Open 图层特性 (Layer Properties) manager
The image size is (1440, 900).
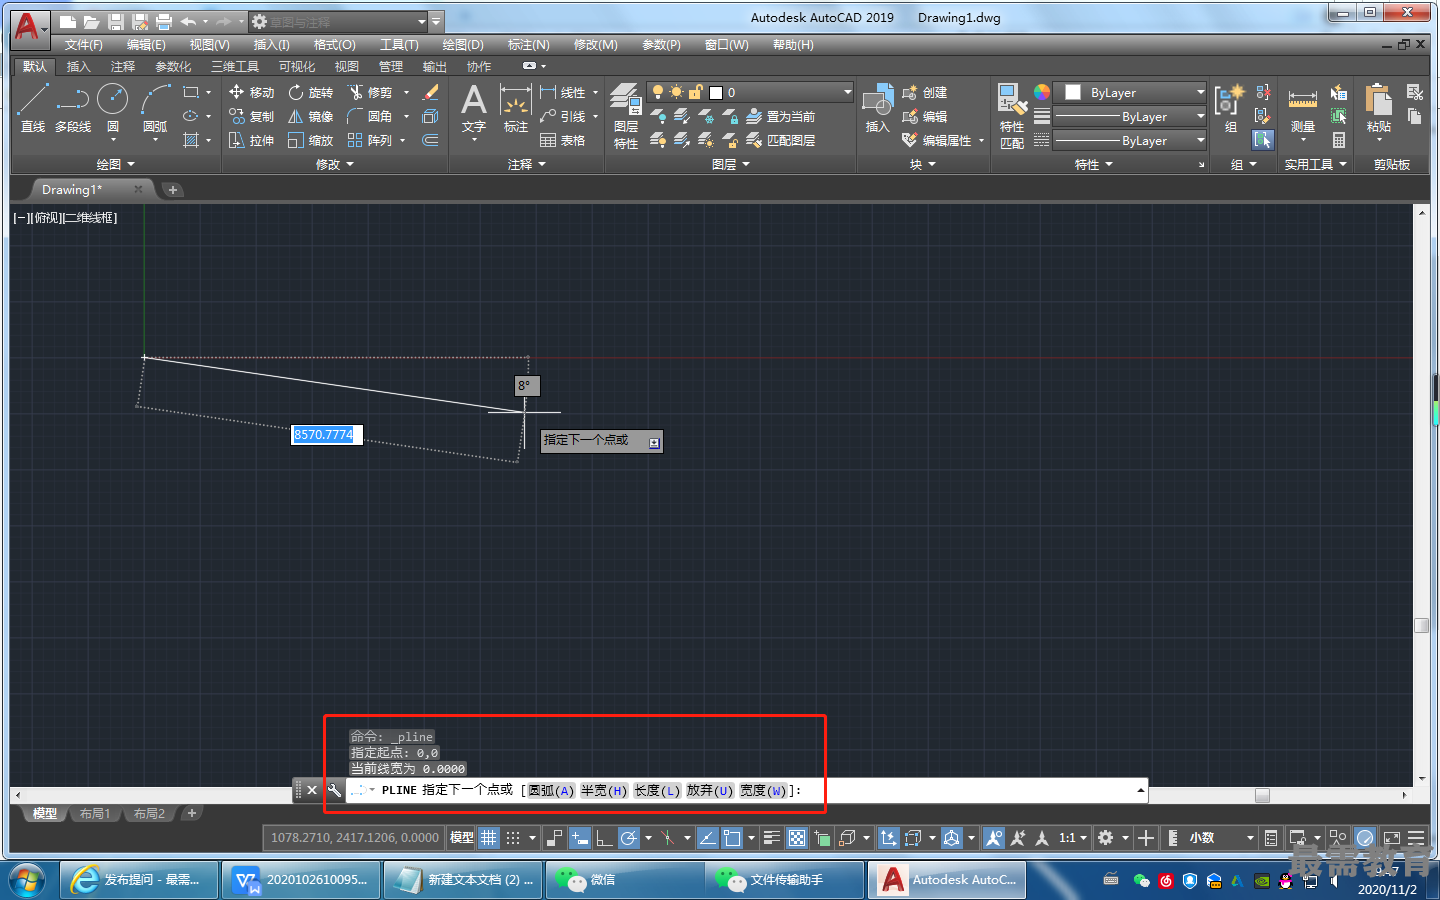coord(626,116)
